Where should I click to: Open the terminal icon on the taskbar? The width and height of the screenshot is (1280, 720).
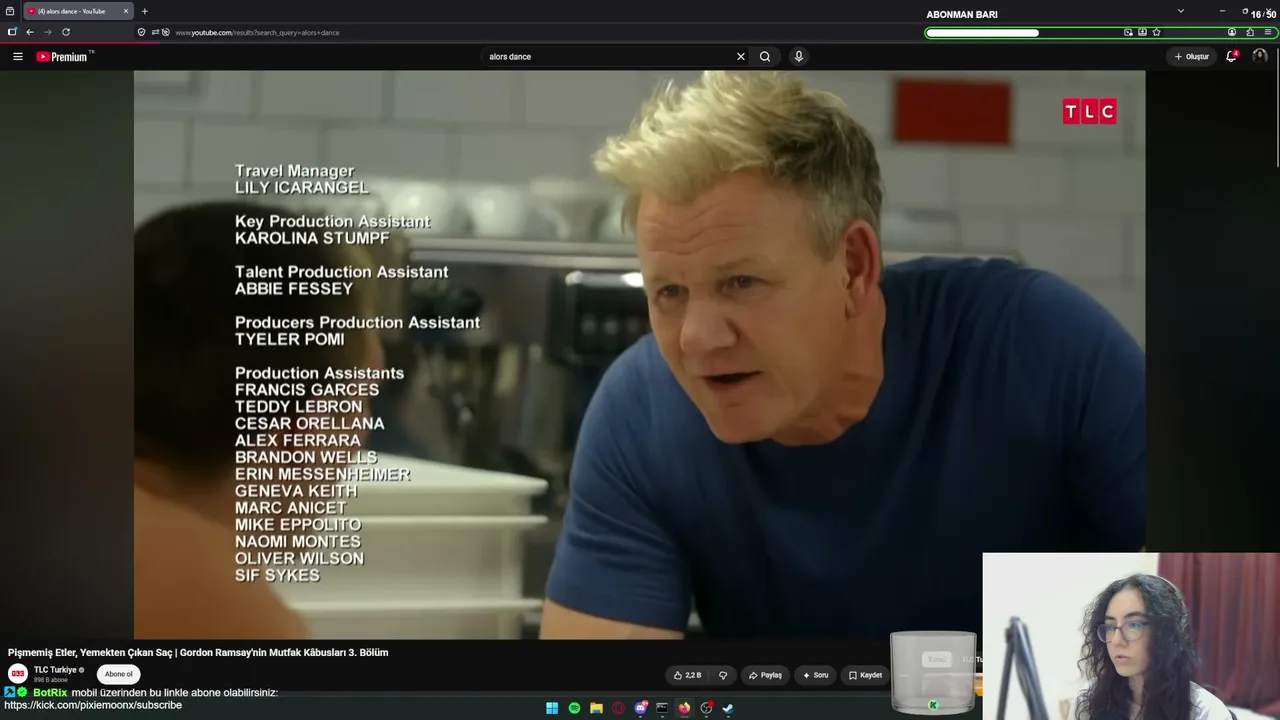(x=662, y=708)
